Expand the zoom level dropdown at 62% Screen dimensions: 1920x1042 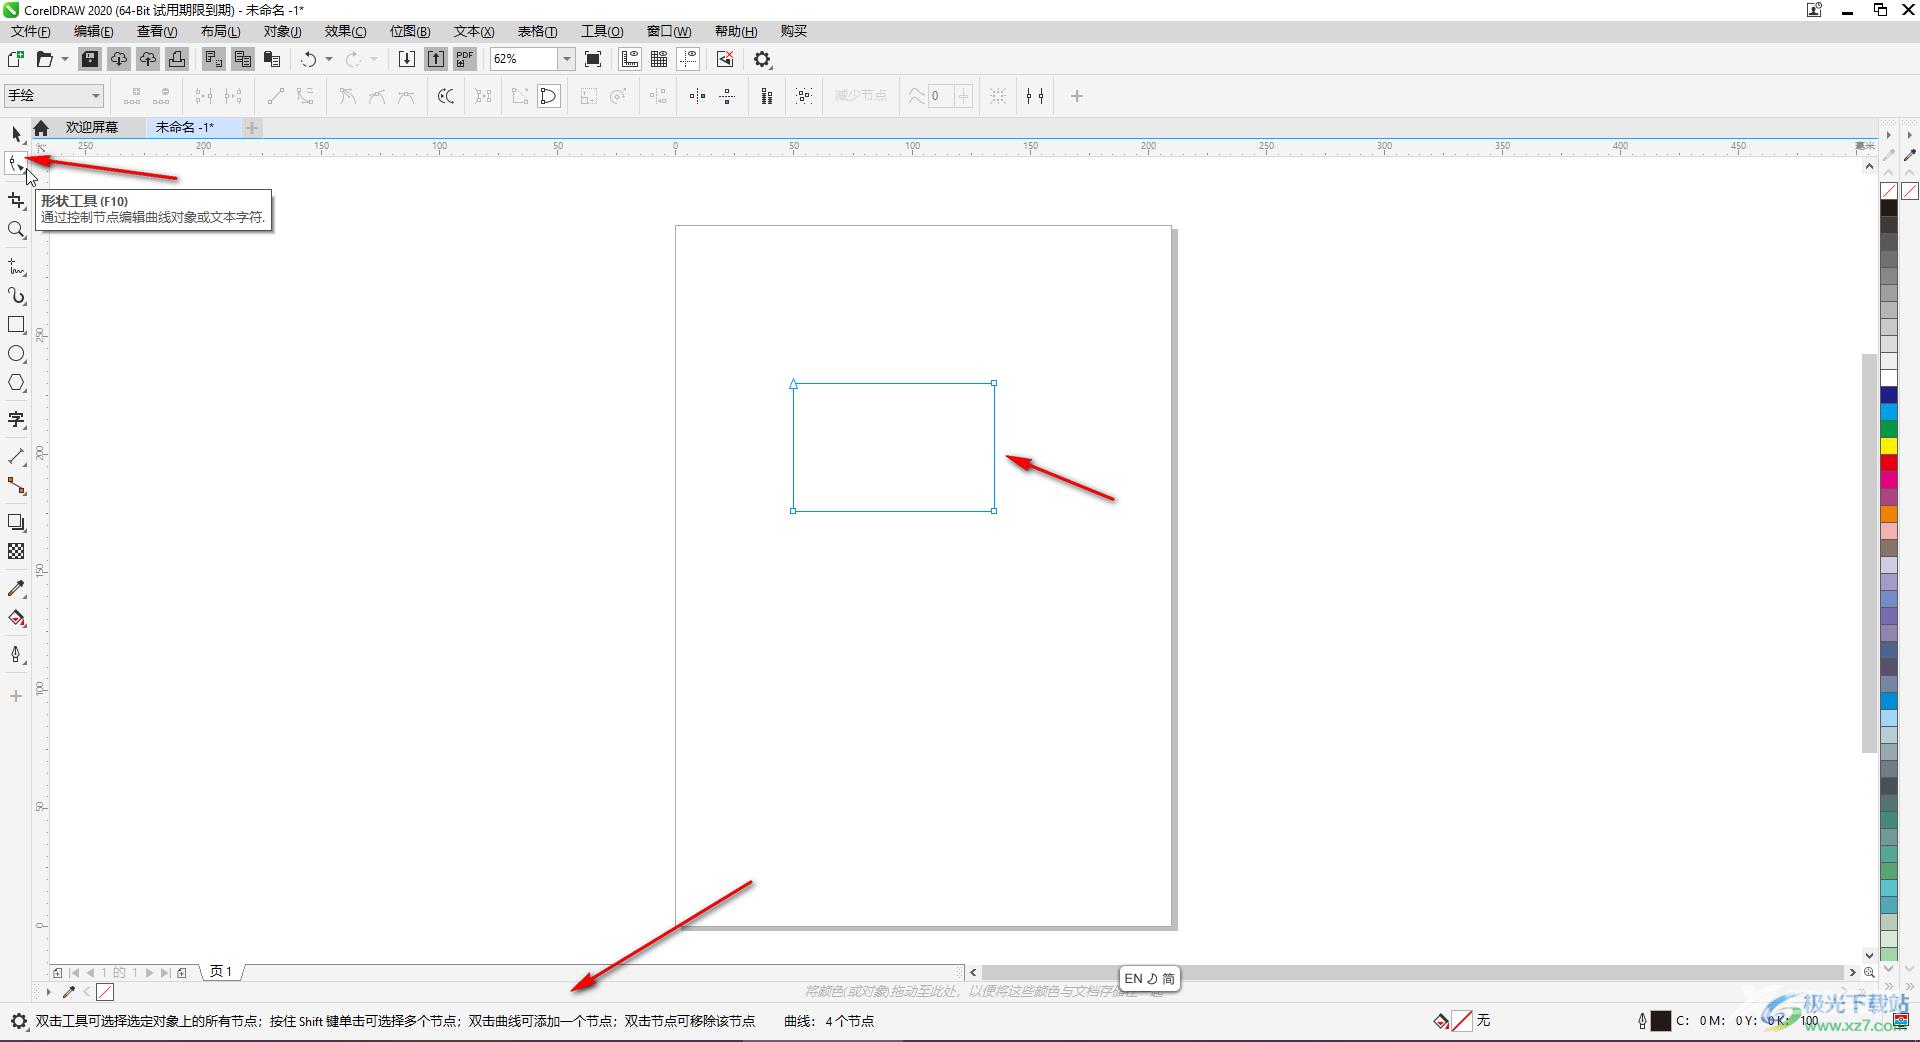(x=566, y=59)
